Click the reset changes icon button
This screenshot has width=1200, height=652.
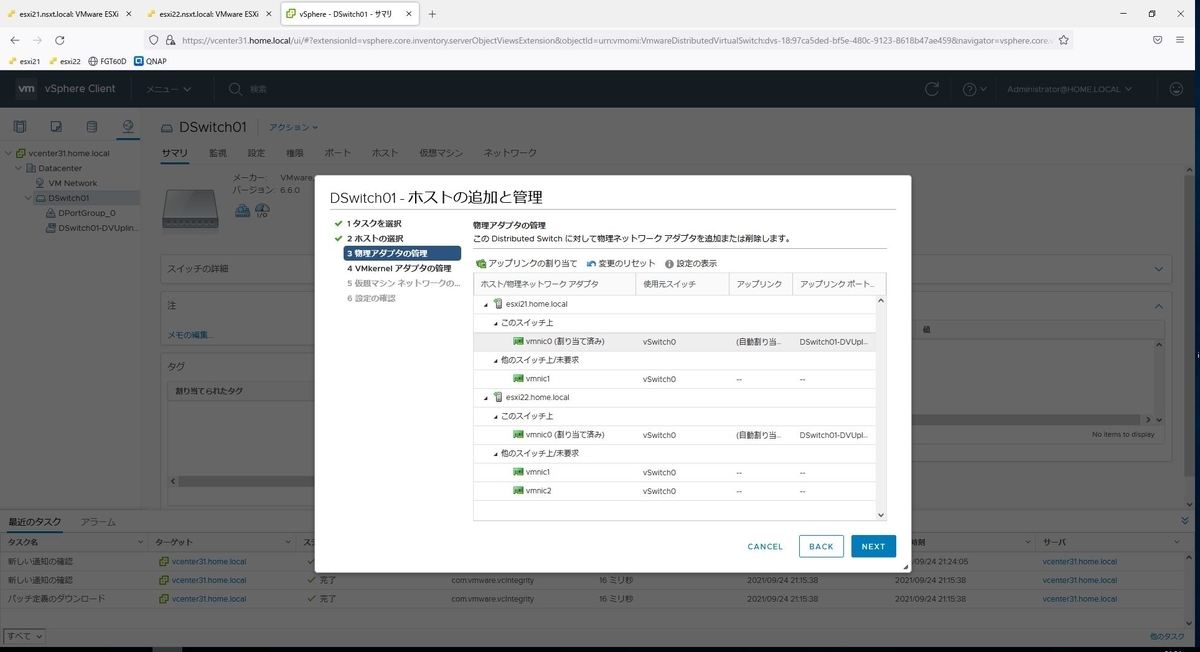[591, 263]
